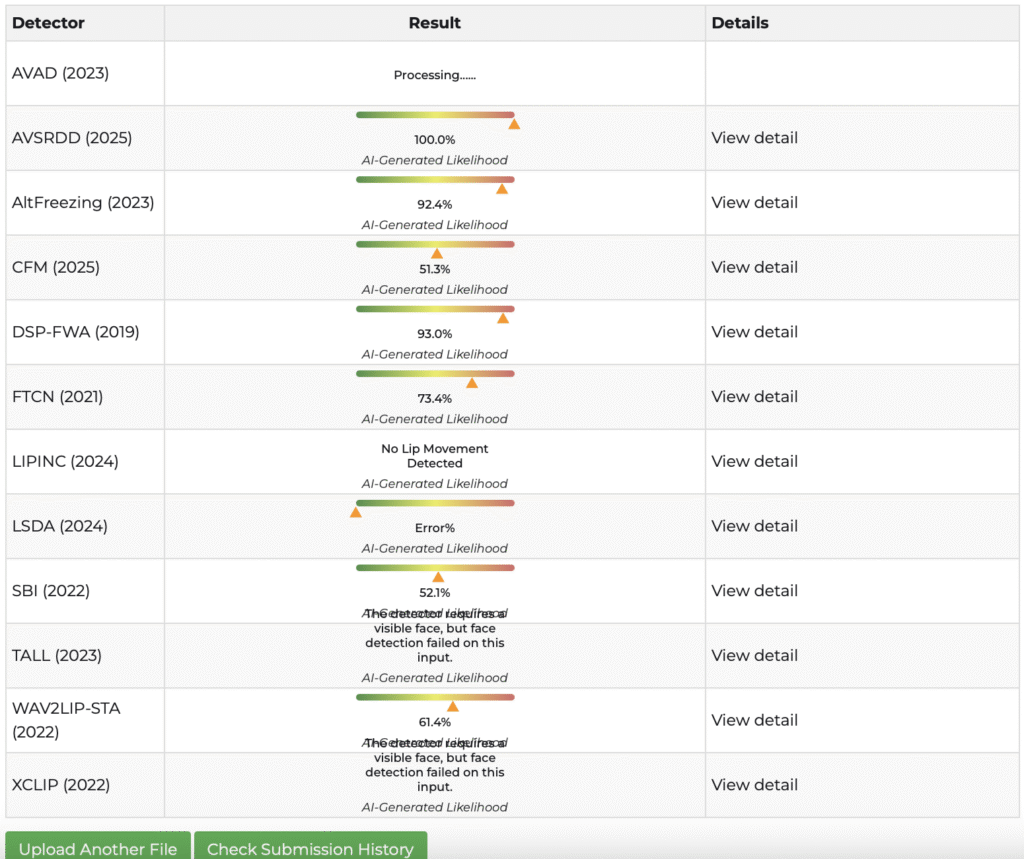1024x859 pixels.
Task: Click the AltFreezing orange triangle marker
Action: [502, 189]
